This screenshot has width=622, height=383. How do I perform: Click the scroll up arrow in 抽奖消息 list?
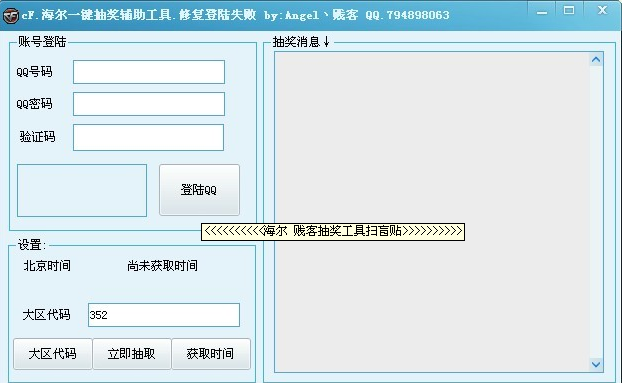(596, 59)
